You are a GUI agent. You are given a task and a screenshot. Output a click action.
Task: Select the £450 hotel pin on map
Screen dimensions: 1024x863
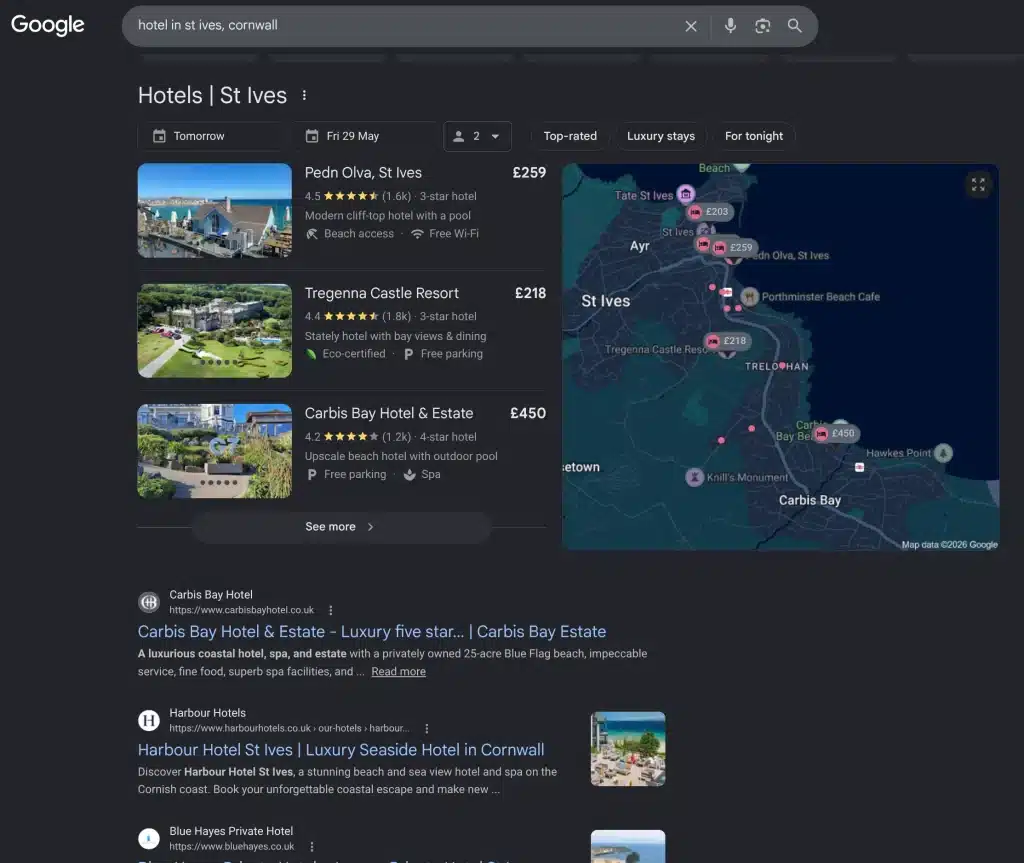pos(837,433)
